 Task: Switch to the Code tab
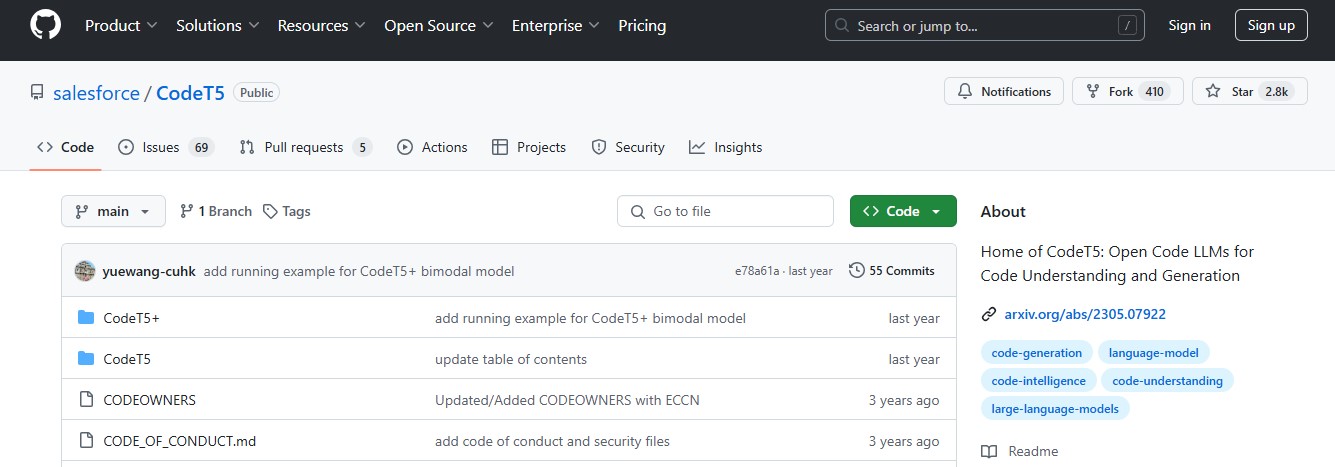pos(66,147)
